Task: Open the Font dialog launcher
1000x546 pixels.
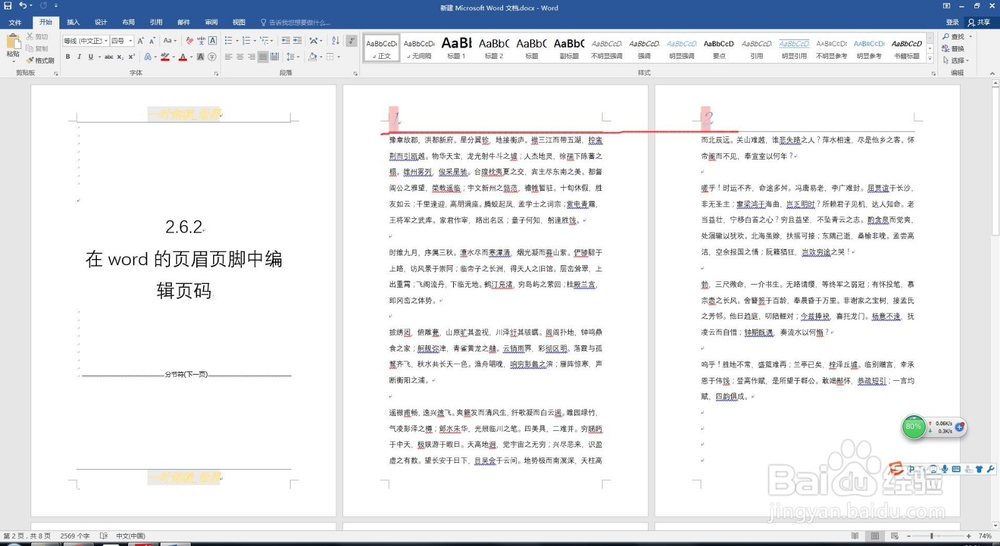Action: [x=216, y=74]
